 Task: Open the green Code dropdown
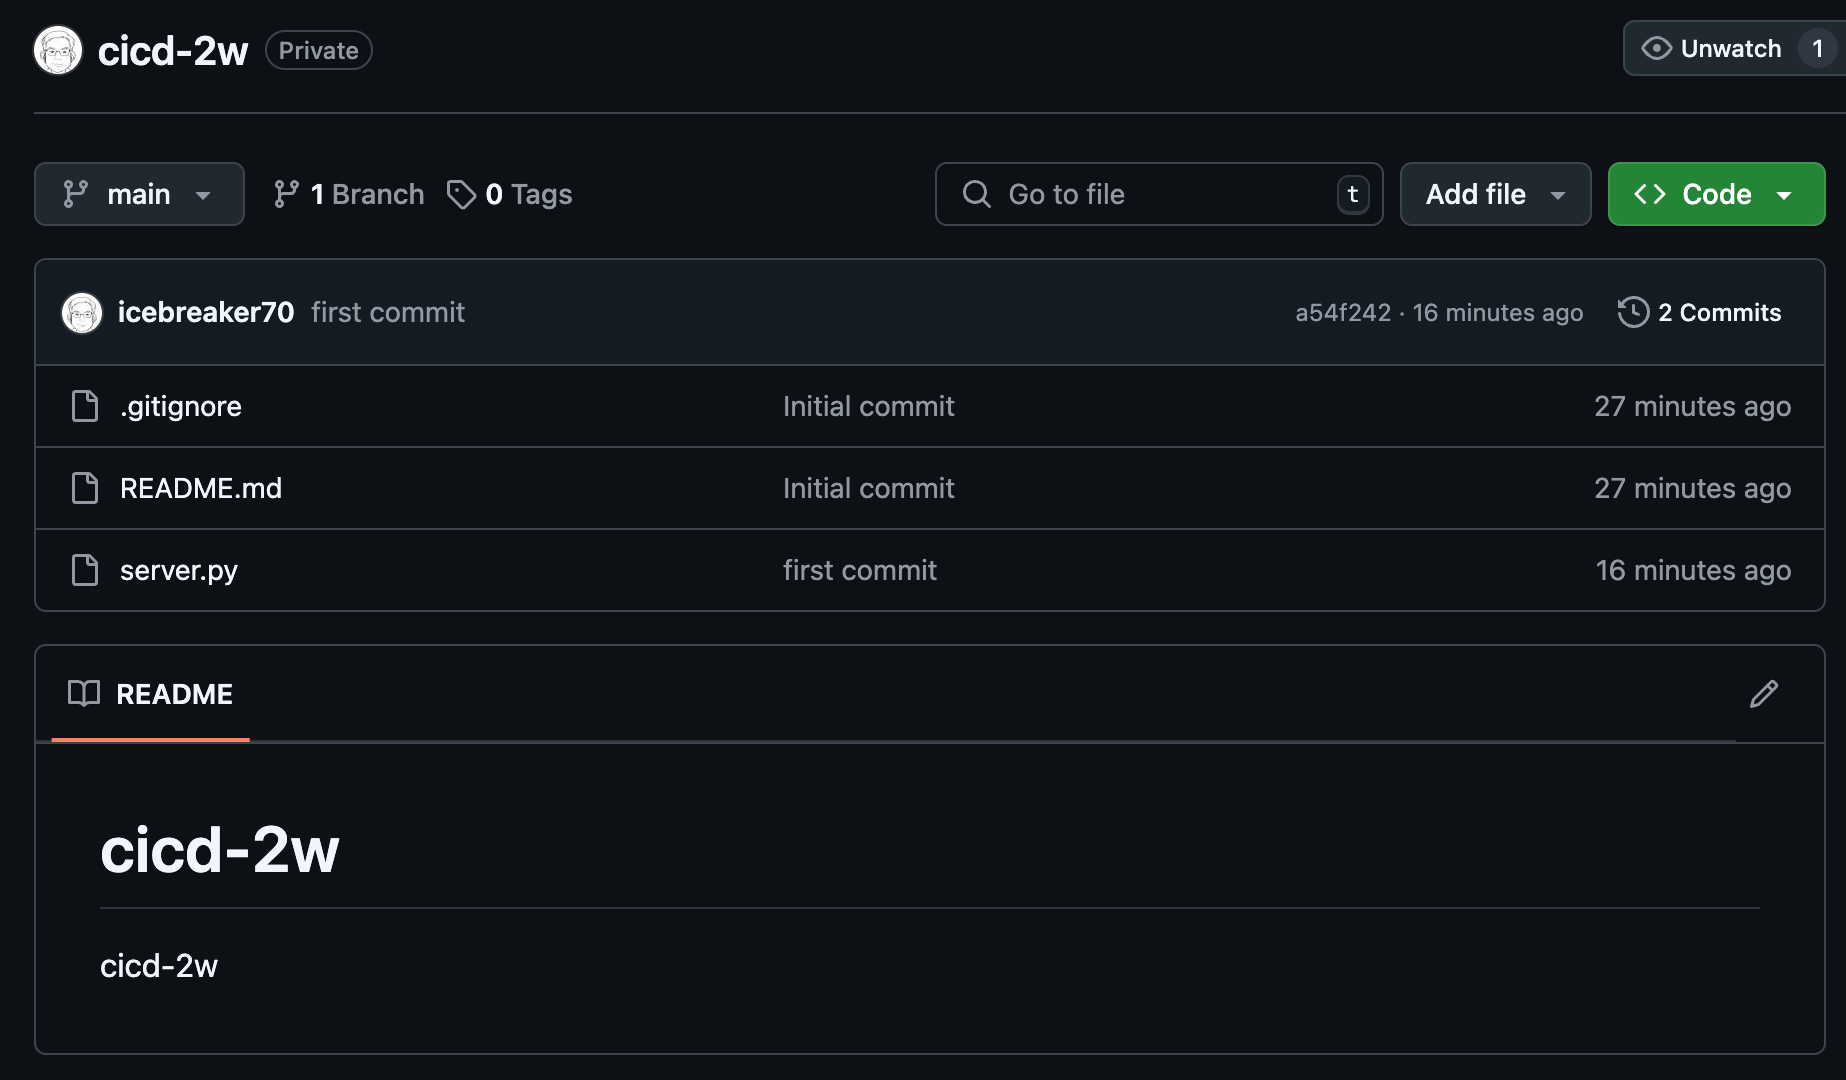coord(1716,194)
